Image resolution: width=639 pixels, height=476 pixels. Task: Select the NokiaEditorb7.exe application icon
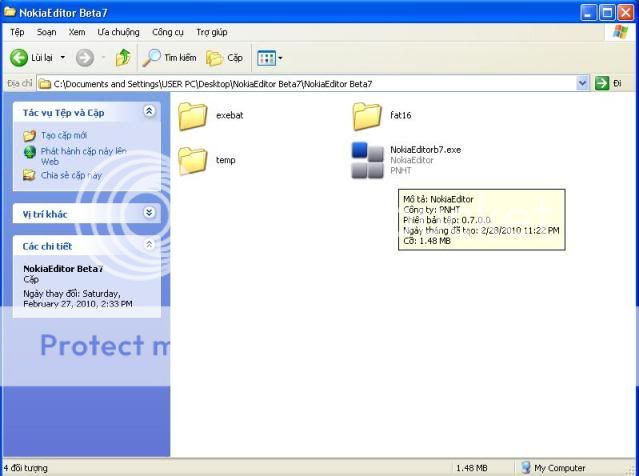coord(367,160)
